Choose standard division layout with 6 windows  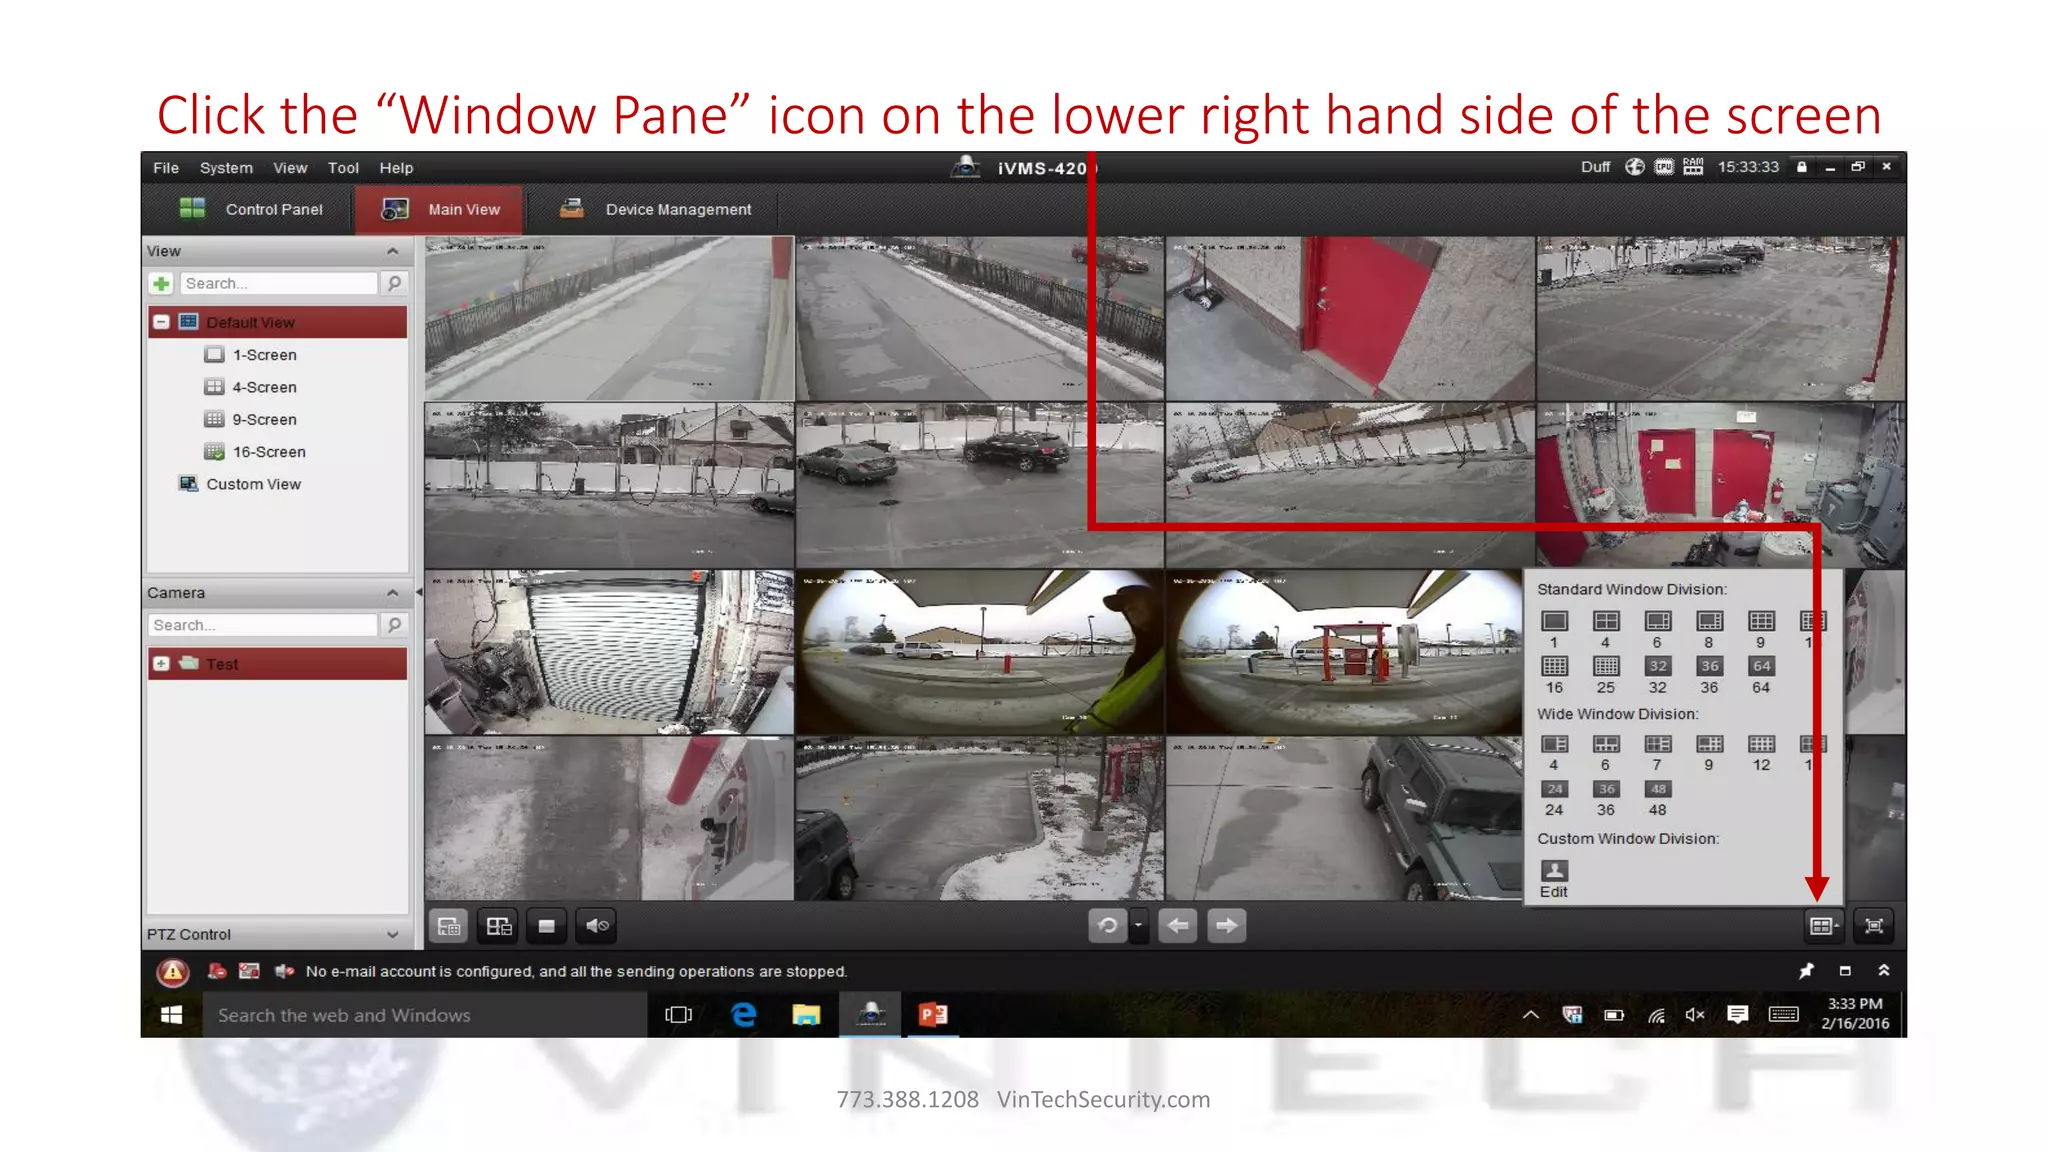click(1657, 621)
